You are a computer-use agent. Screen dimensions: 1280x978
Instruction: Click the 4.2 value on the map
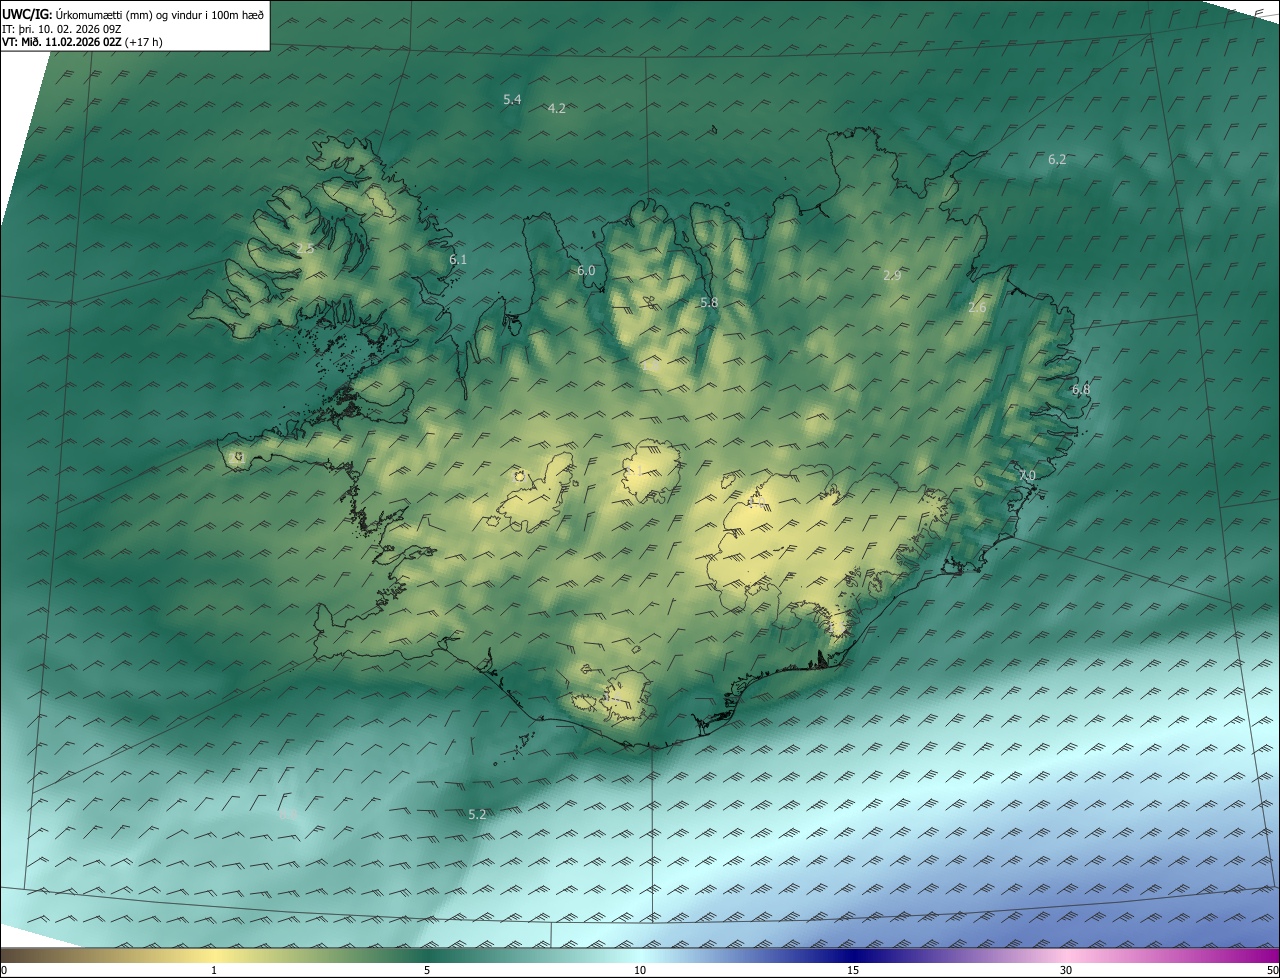pyautogui.click(x=557, y=108)
